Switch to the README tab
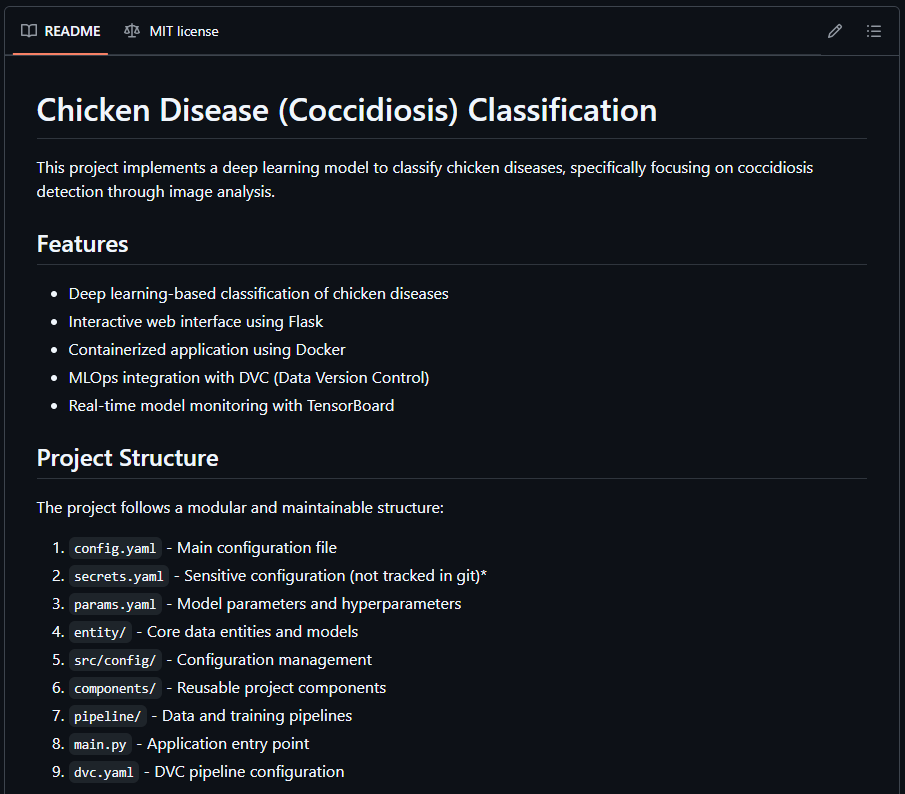 (x=61, y=31)
